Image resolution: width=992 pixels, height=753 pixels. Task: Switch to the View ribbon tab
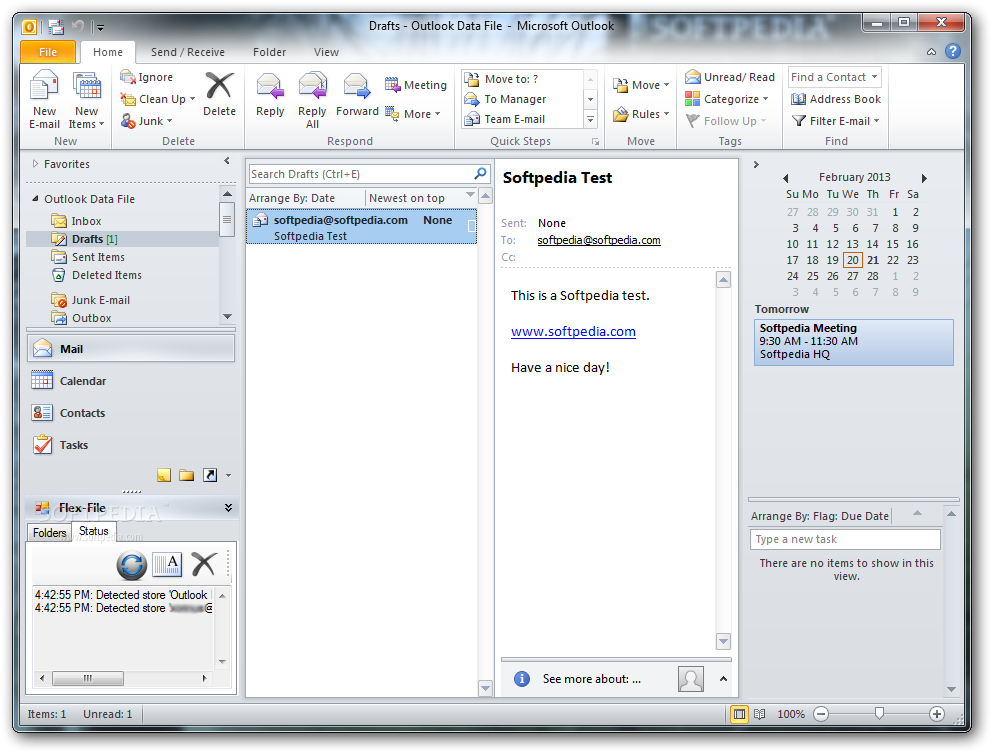click(x=326, y=52)
